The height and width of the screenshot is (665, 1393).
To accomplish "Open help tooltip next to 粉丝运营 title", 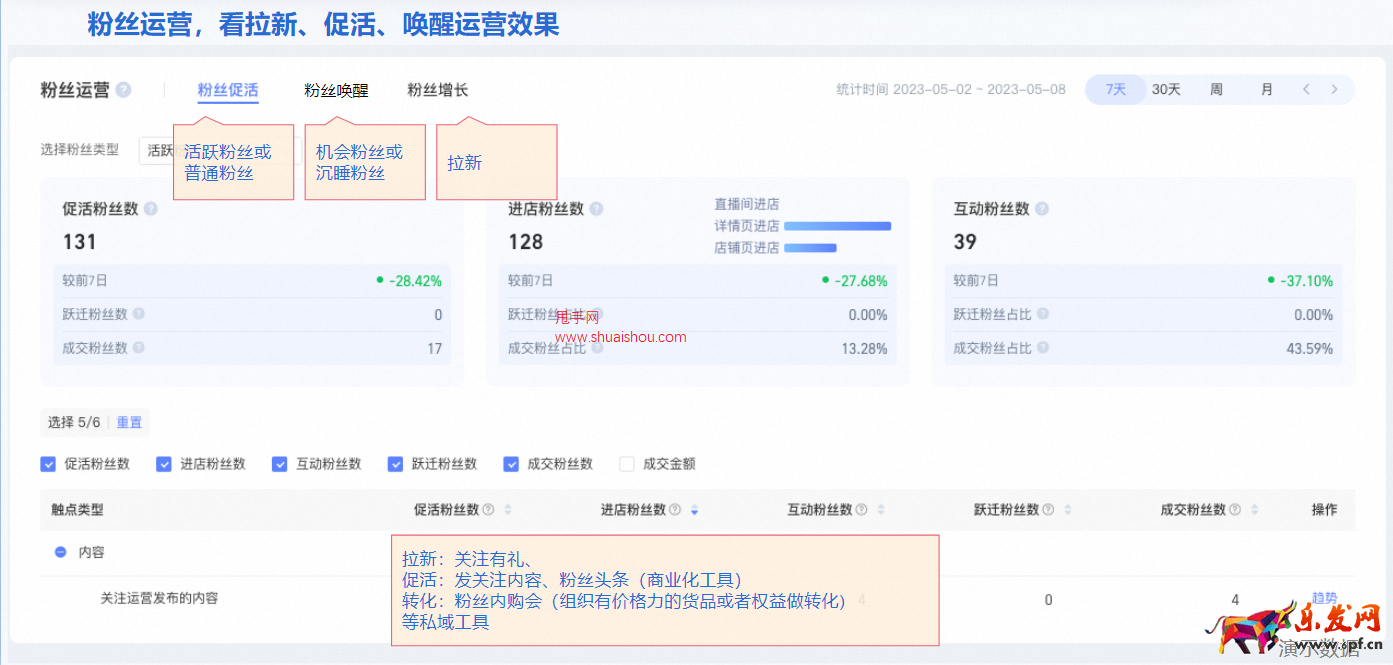I will pos(122,89).
